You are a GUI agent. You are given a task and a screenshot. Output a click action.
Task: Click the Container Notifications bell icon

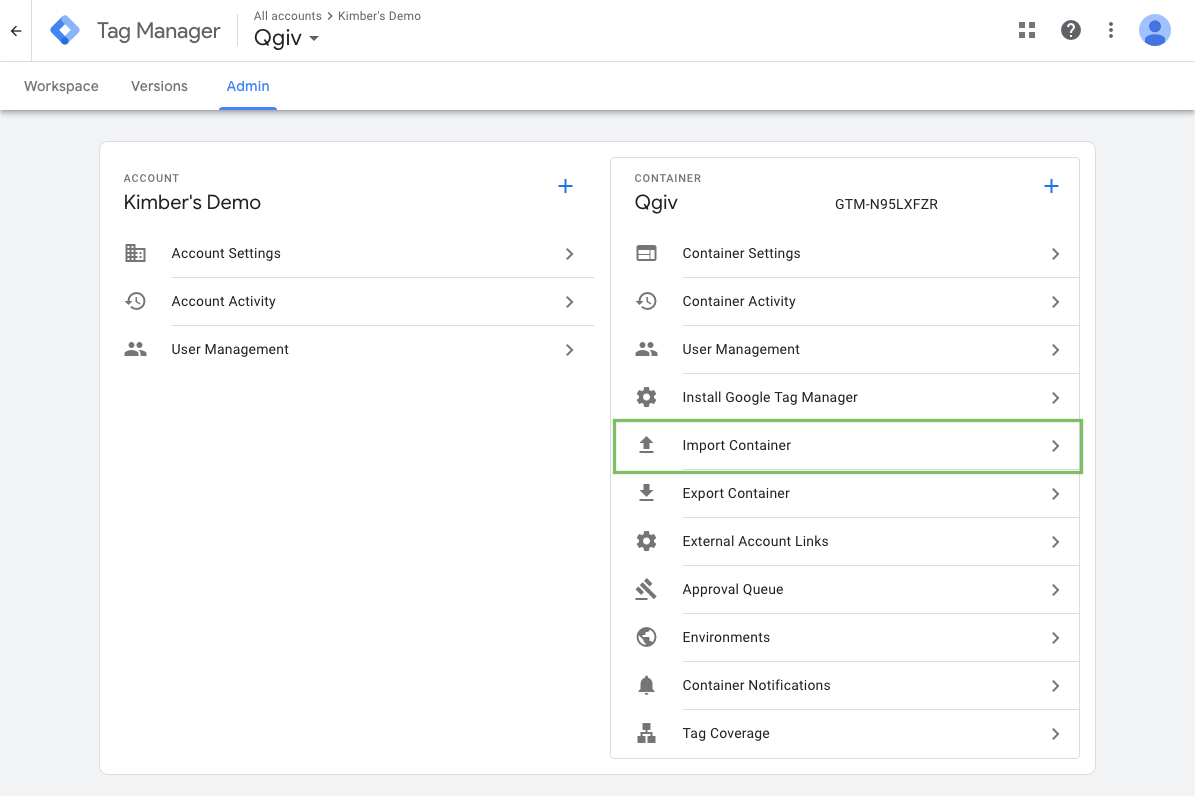(x=646, y=685)
